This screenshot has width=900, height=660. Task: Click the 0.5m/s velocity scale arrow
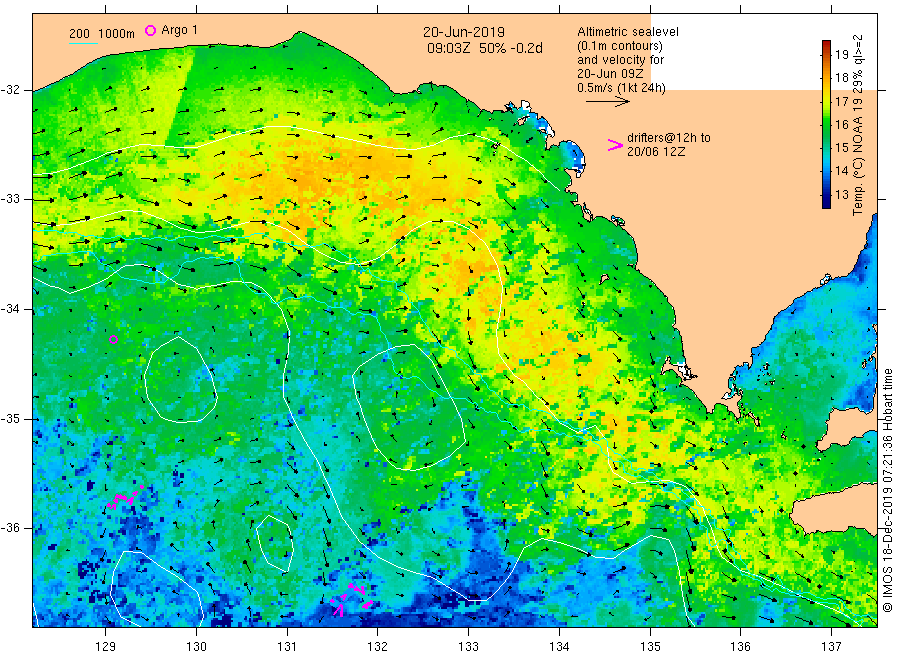608,102
